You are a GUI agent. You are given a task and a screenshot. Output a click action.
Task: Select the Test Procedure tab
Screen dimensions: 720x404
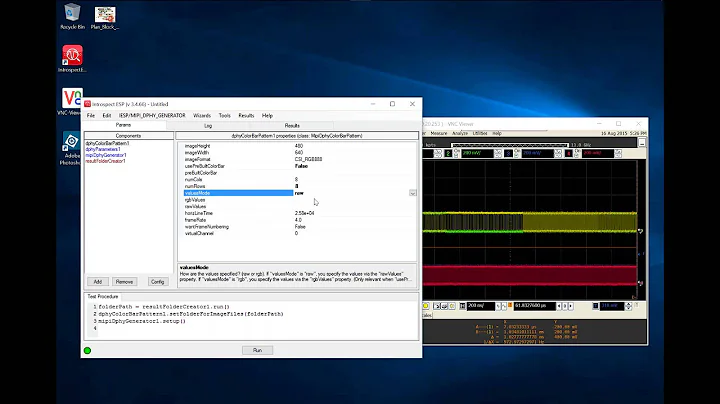point(103,297)
